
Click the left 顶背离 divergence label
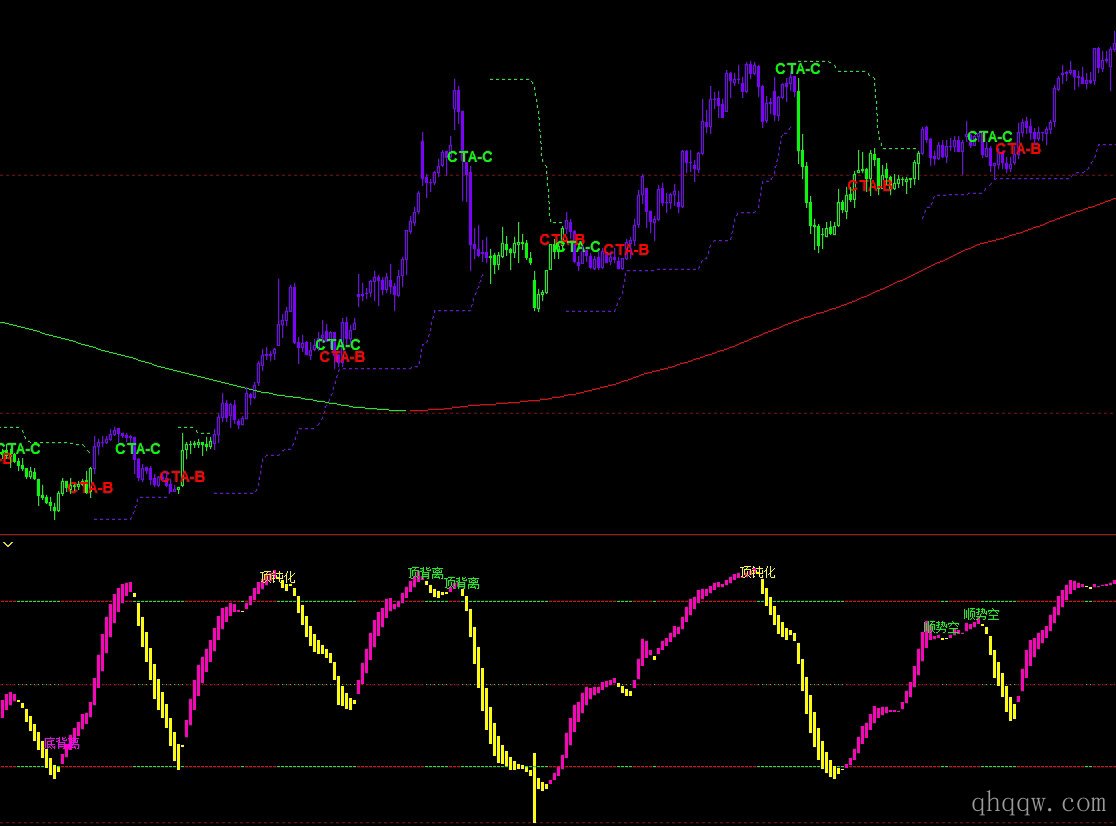coord(425,573)
